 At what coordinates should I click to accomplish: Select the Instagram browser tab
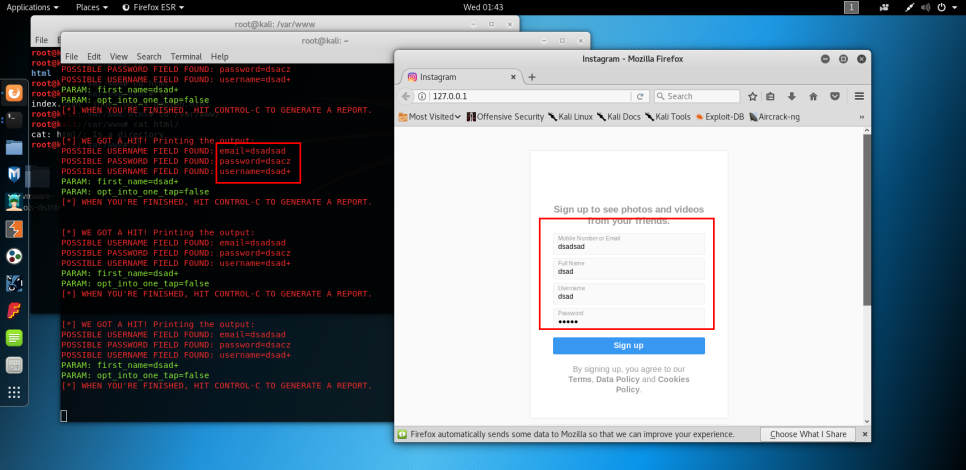pyautogui.click(x=462, y=78)
